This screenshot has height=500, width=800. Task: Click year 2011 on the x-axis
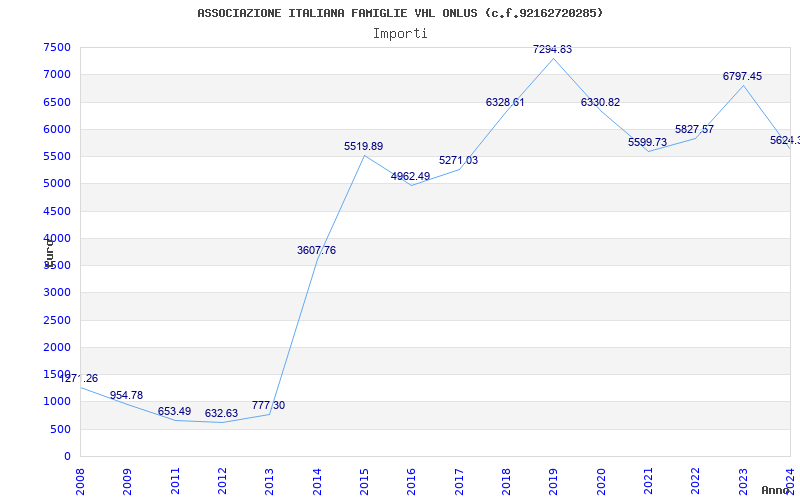[x=175, y=482]
